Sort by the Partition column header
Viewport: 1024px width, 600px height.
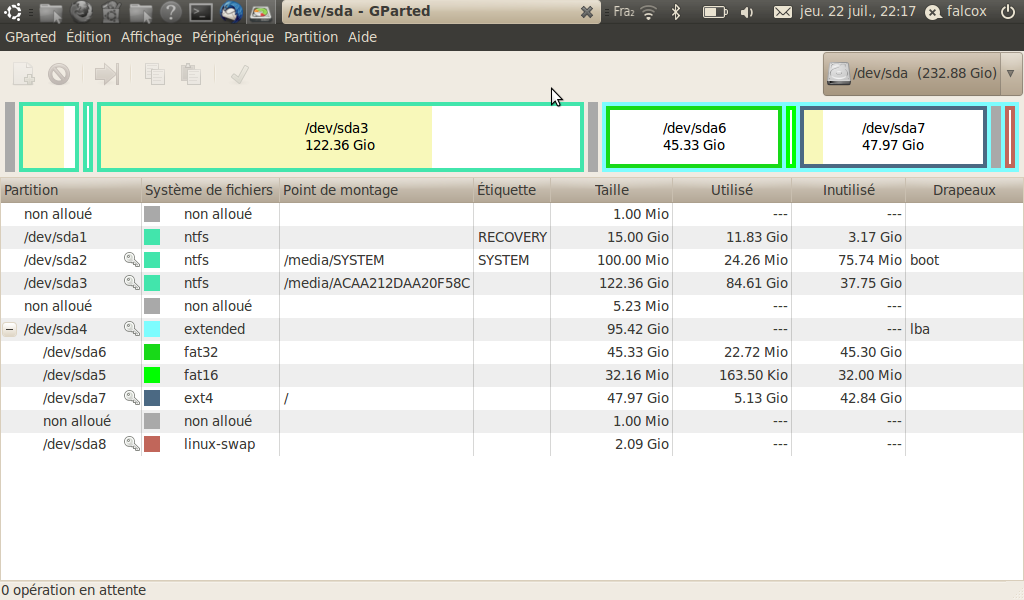click(71, 190)
